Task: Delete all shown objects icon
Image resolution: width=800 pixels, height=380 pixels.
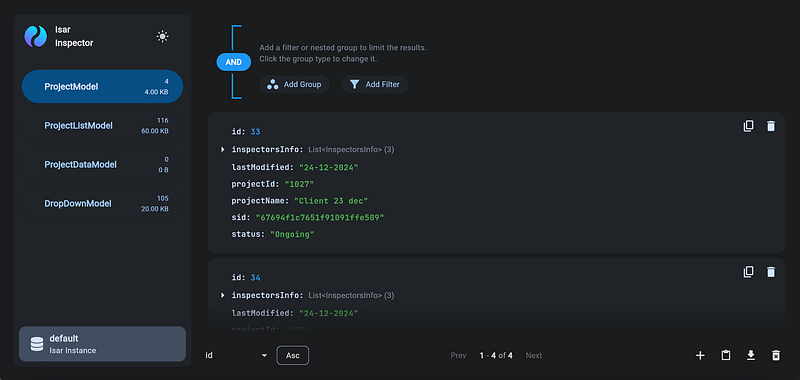Action: click(x=776, y=356)
